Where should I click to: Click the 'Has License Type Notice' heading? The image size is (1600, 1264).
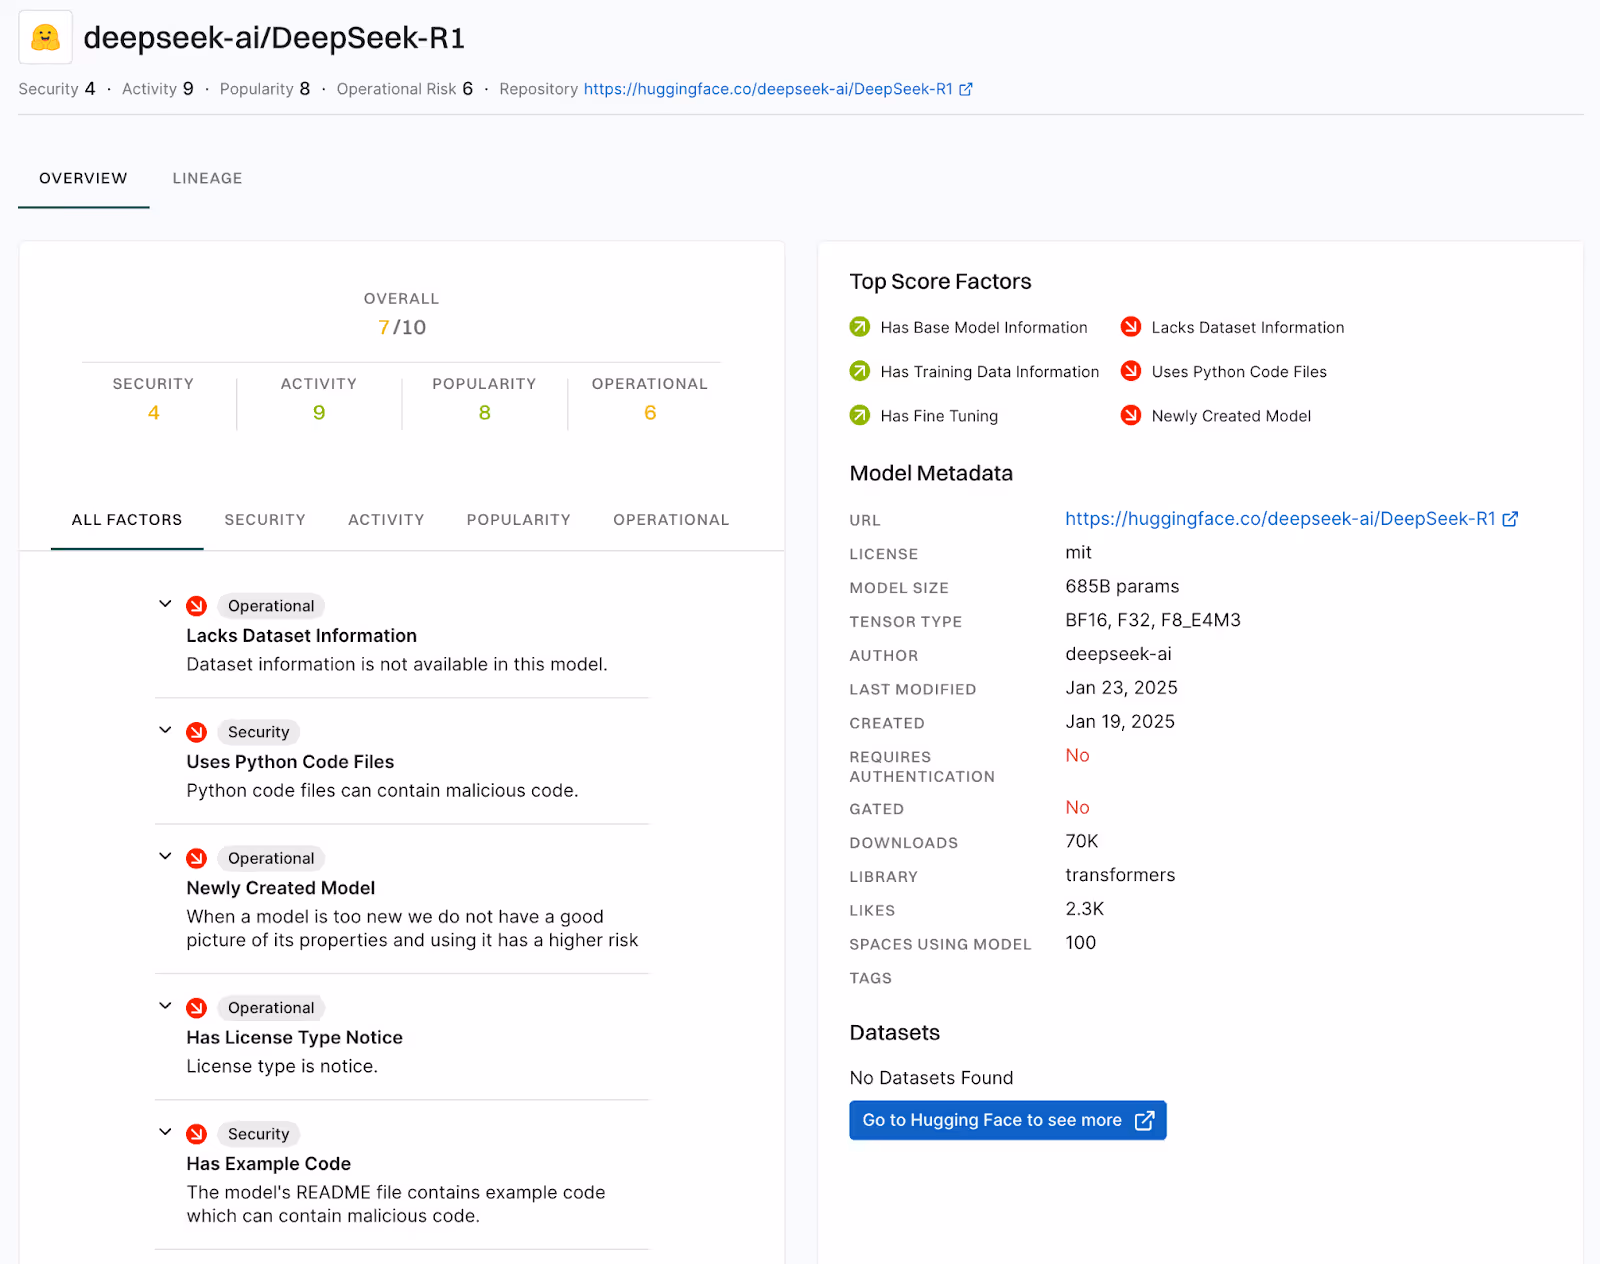click(x=294, y=1038)
